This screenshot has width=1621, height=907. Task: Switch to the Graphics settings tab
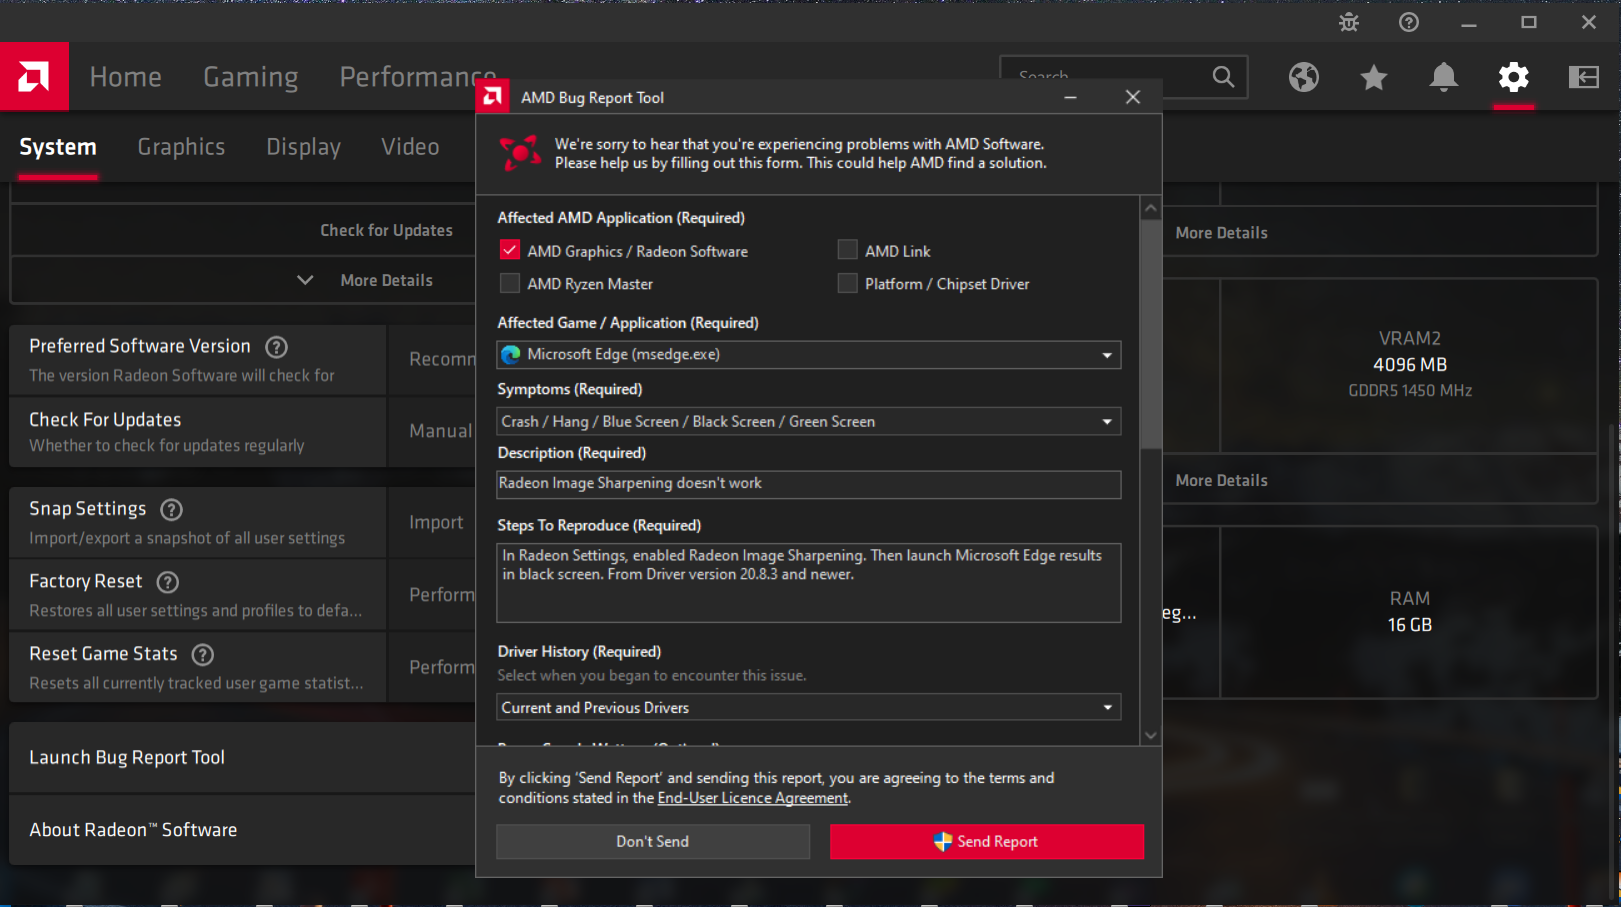point(181,147)
